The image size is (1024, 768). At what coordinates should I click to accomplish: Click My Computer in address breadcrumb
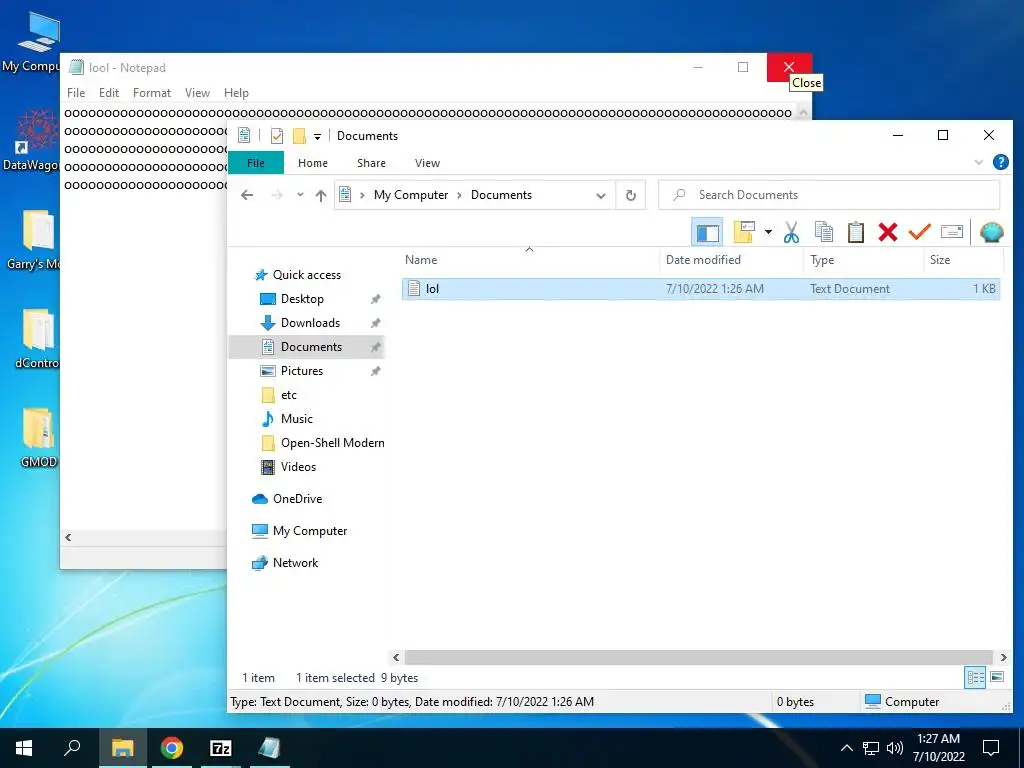coord(411,195)
